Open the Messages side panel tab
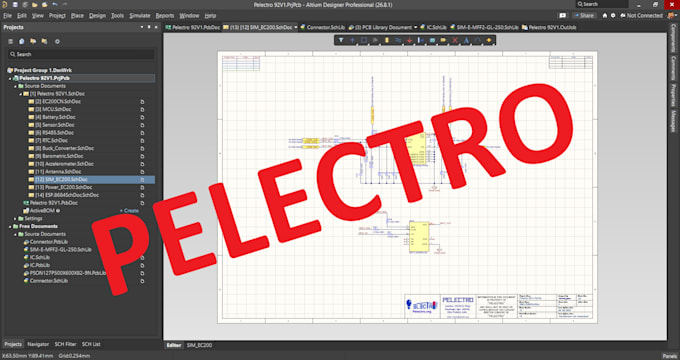Screen dimensions: 680x360 [673, 121]
